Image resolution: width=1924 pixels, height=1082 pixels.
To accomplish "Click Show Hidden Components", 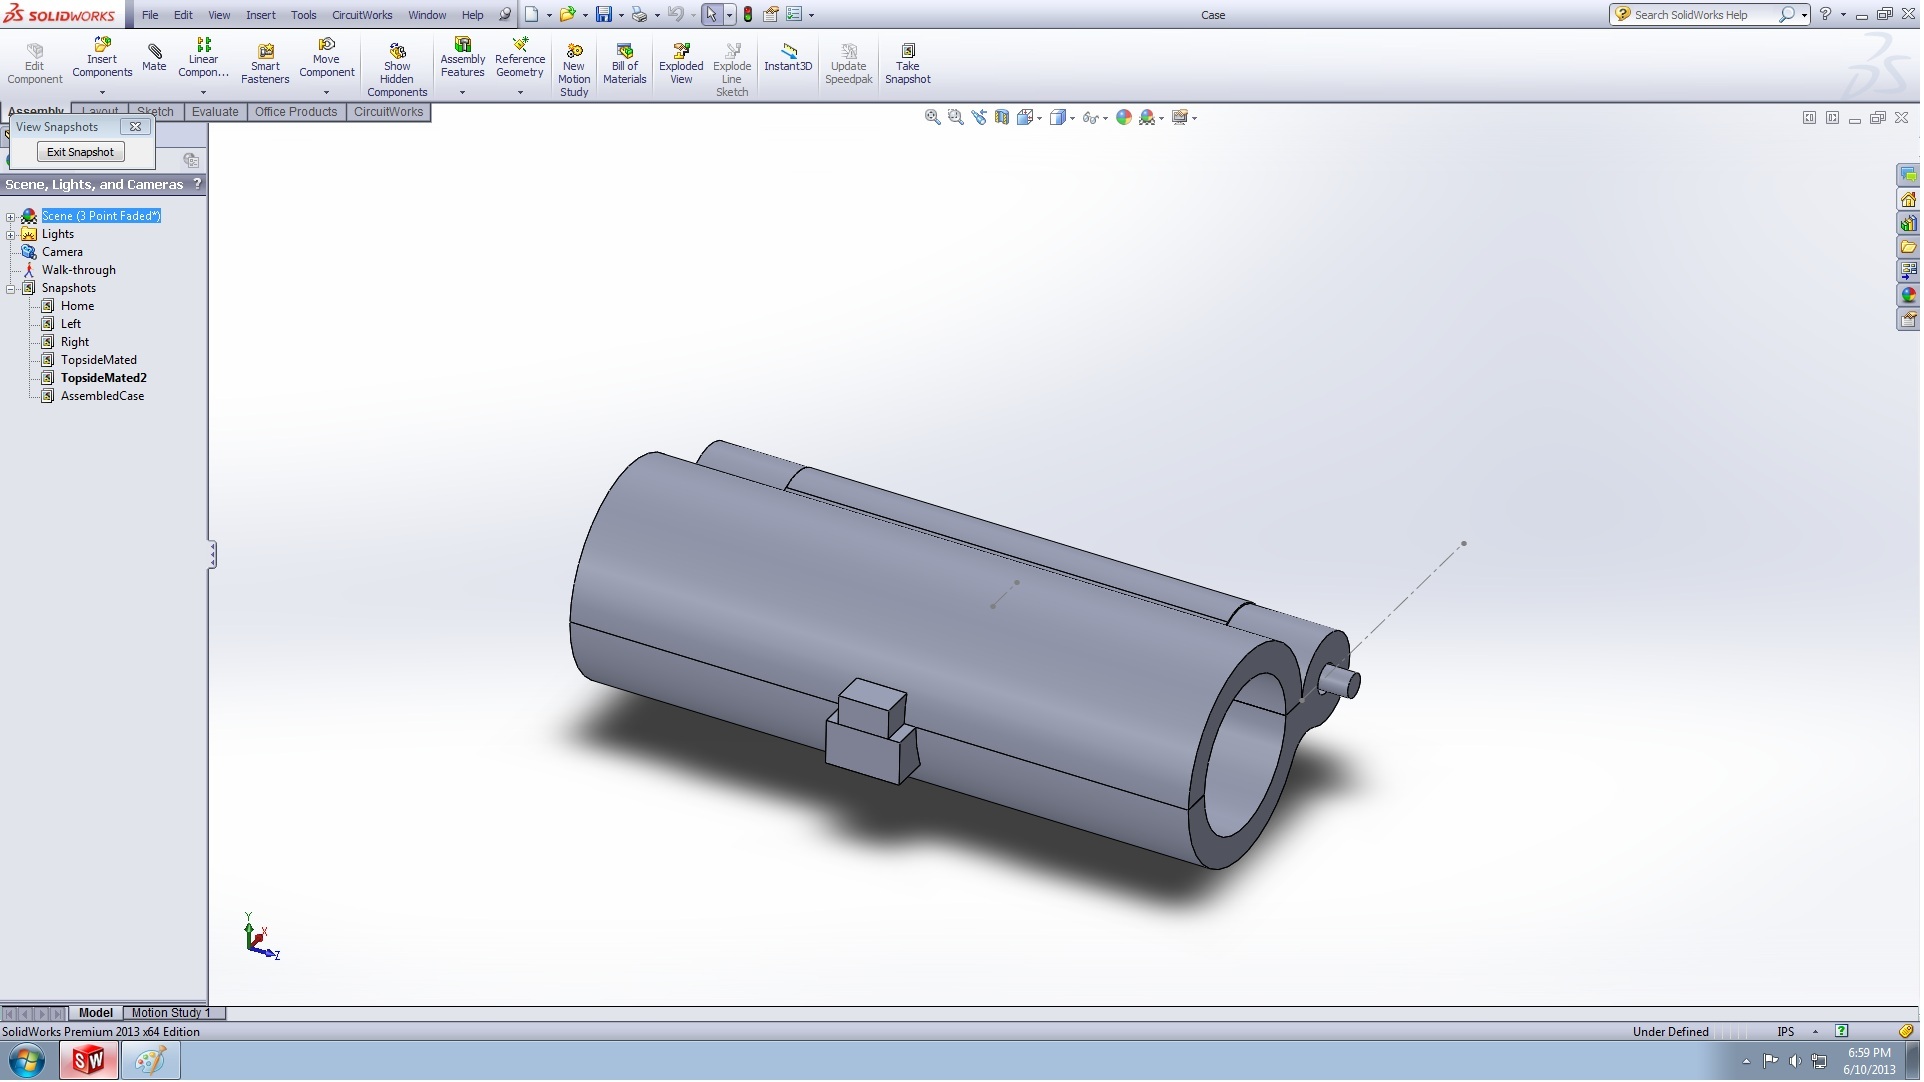I will (397, 70).
